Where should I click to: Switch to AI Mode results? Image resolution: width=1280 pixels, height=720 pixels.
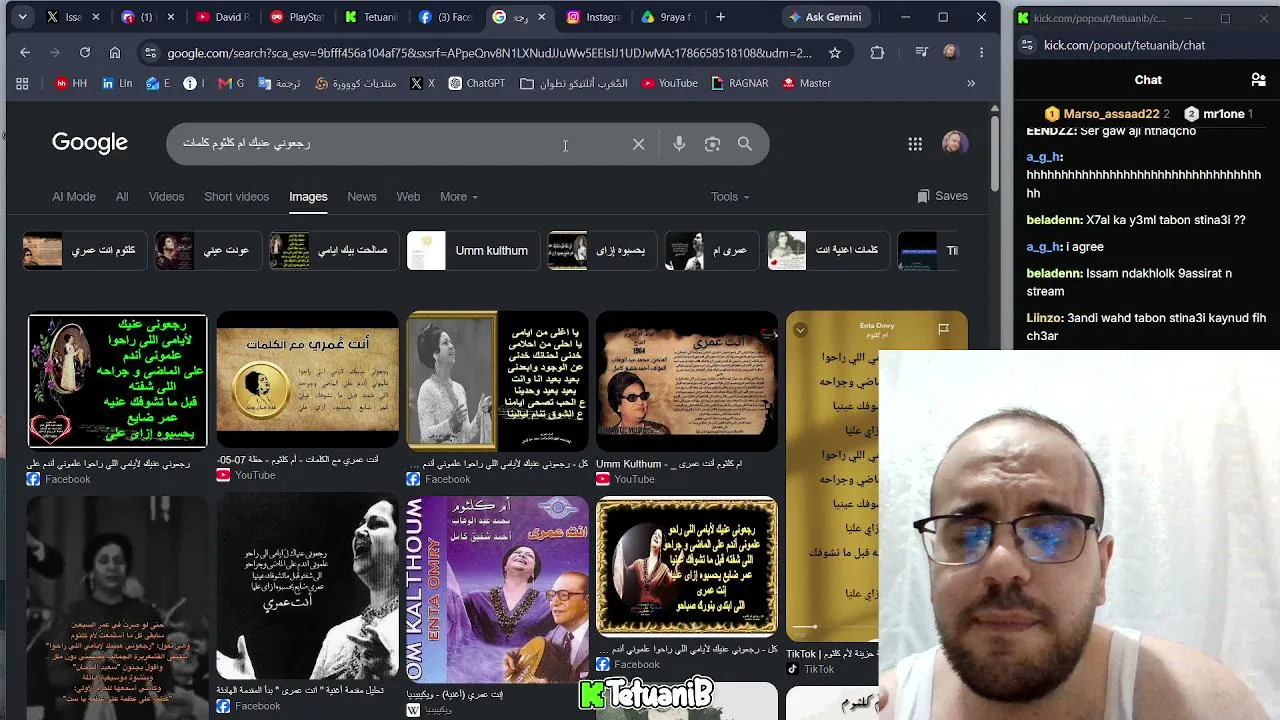[74, 197]
